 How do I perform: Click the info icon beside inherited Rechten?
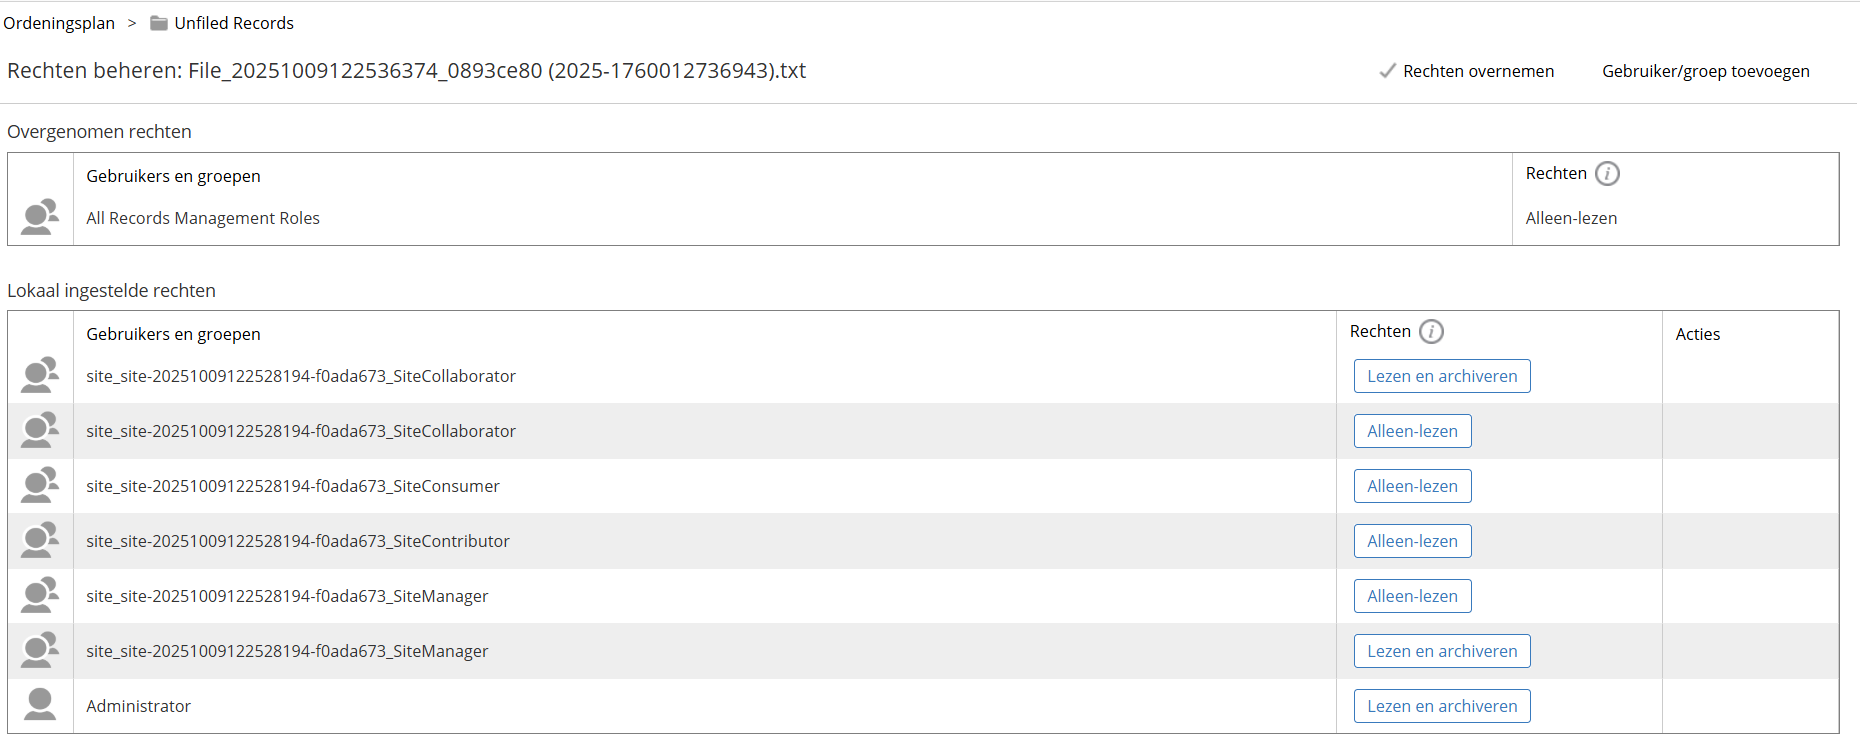(x=1607, y=174)
